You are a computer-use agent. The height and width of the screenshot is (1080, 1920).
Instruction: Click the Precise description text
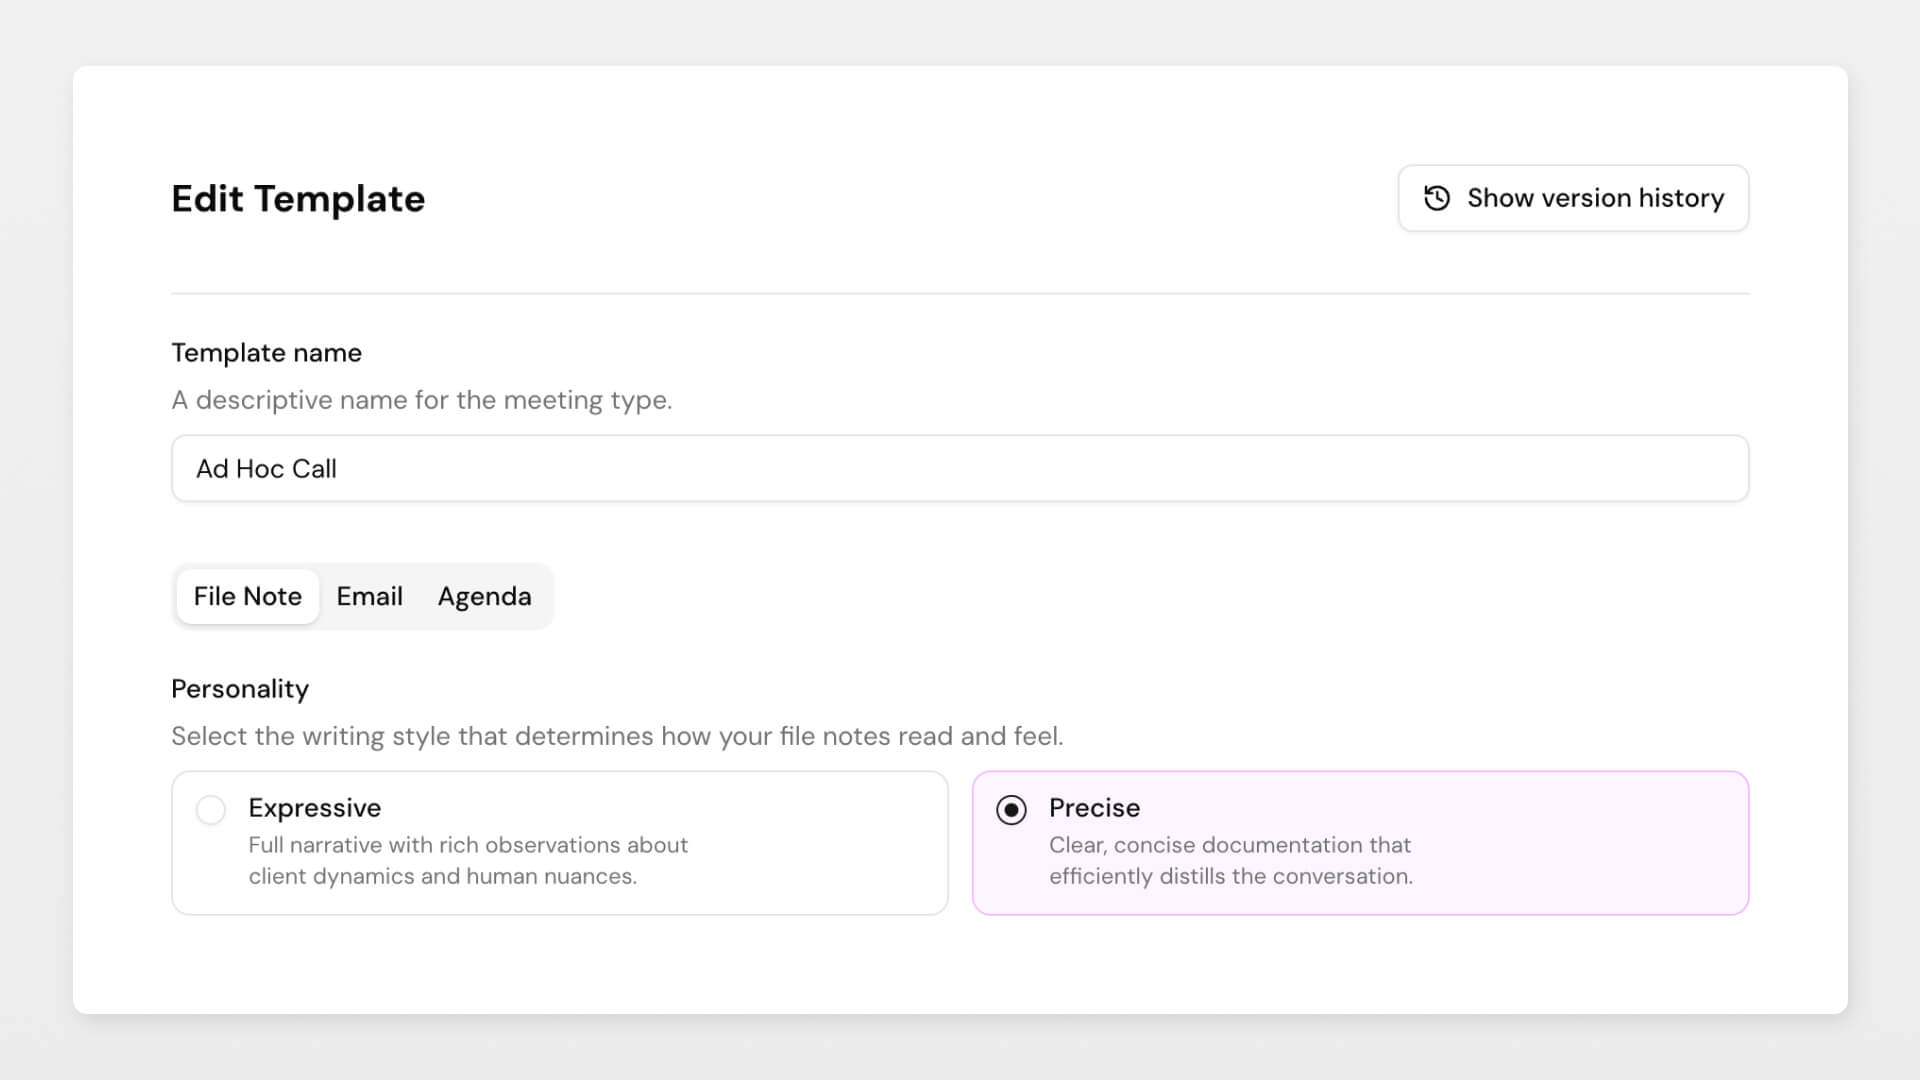coord(1231,860)
